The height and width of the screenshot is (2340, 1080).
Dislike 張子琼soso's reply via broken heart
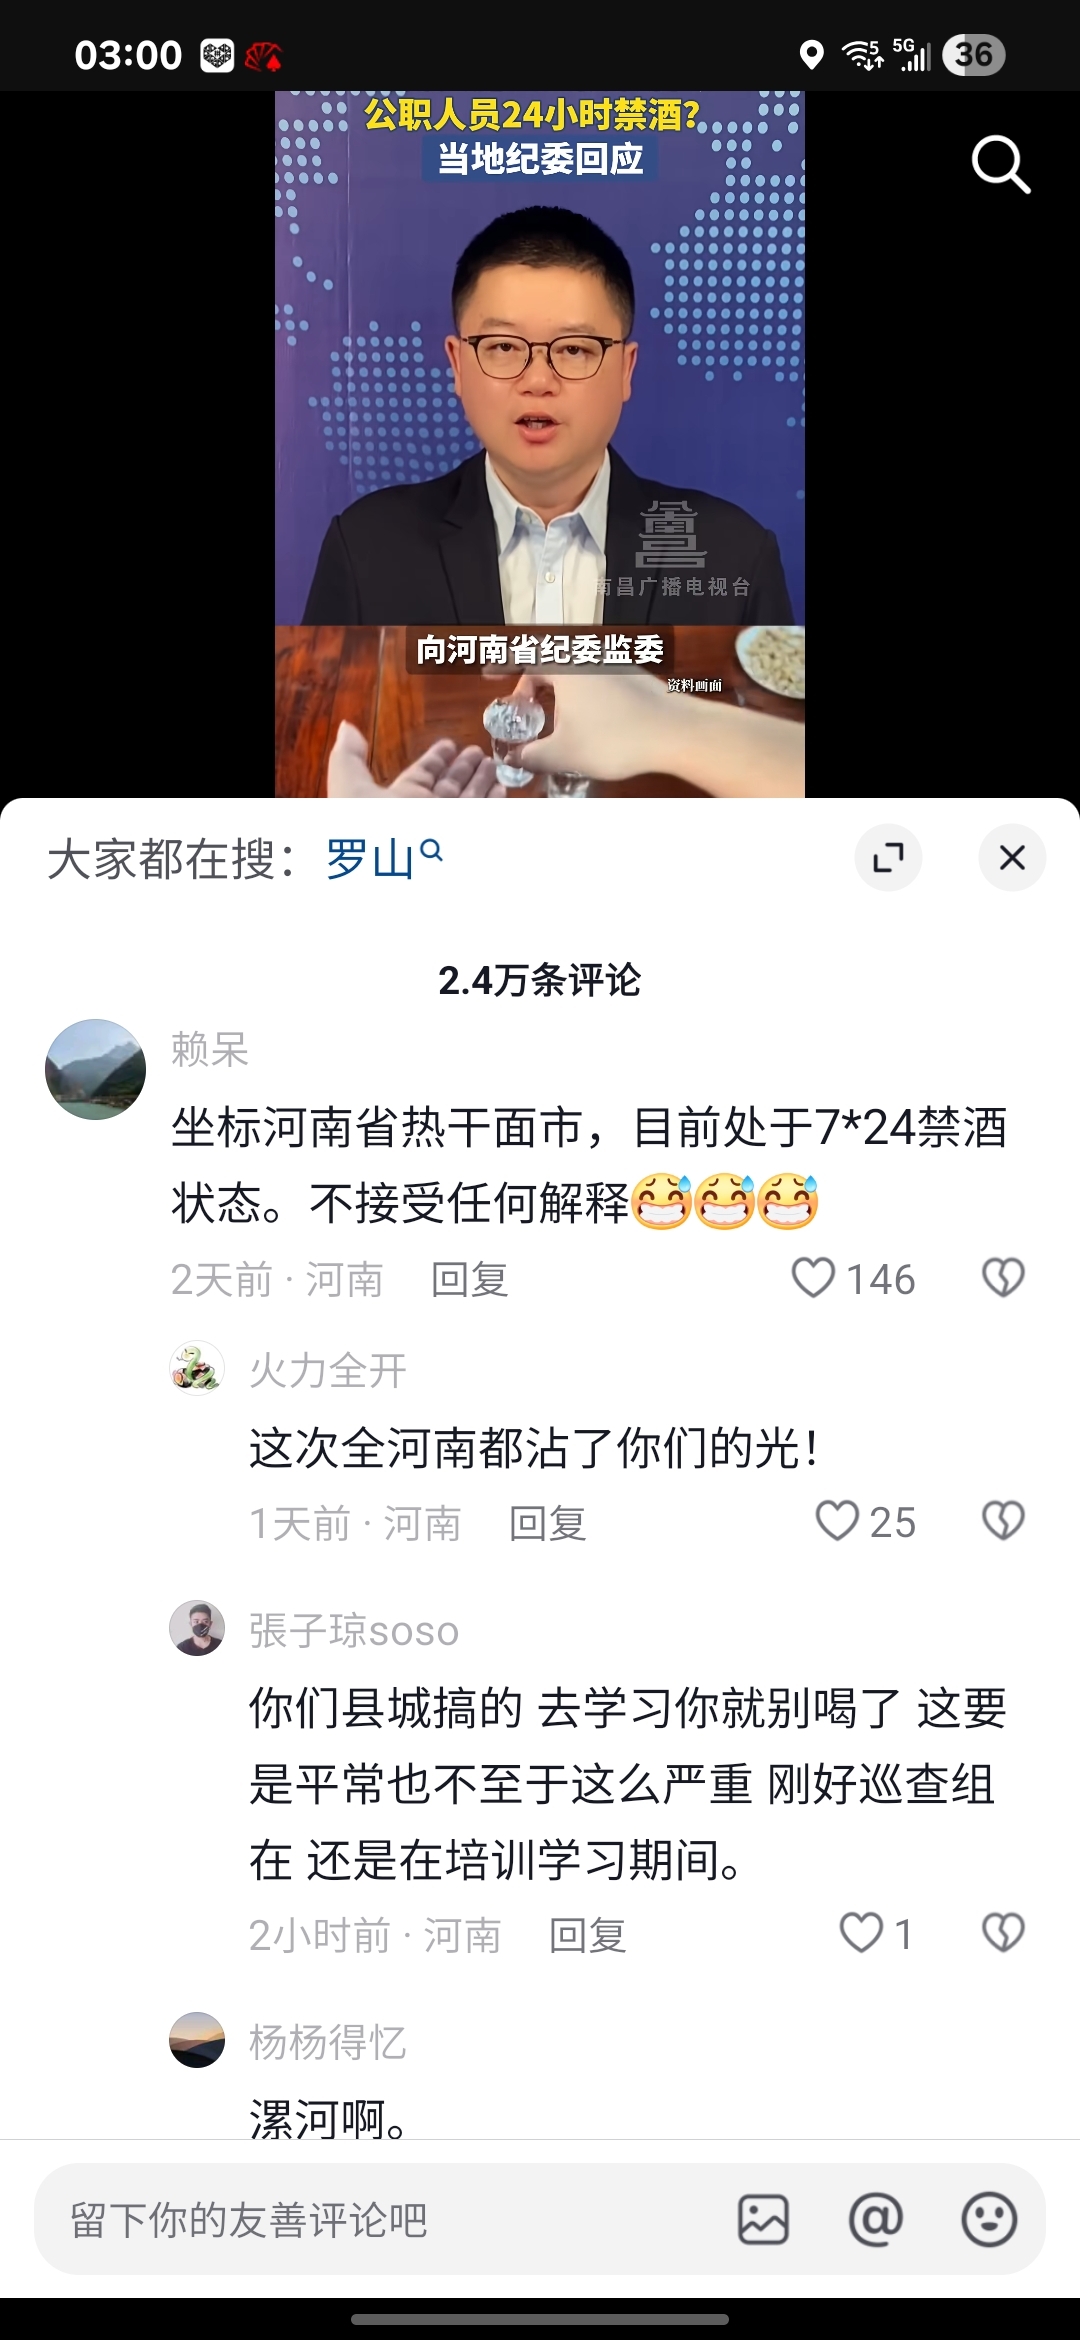1003,1933
